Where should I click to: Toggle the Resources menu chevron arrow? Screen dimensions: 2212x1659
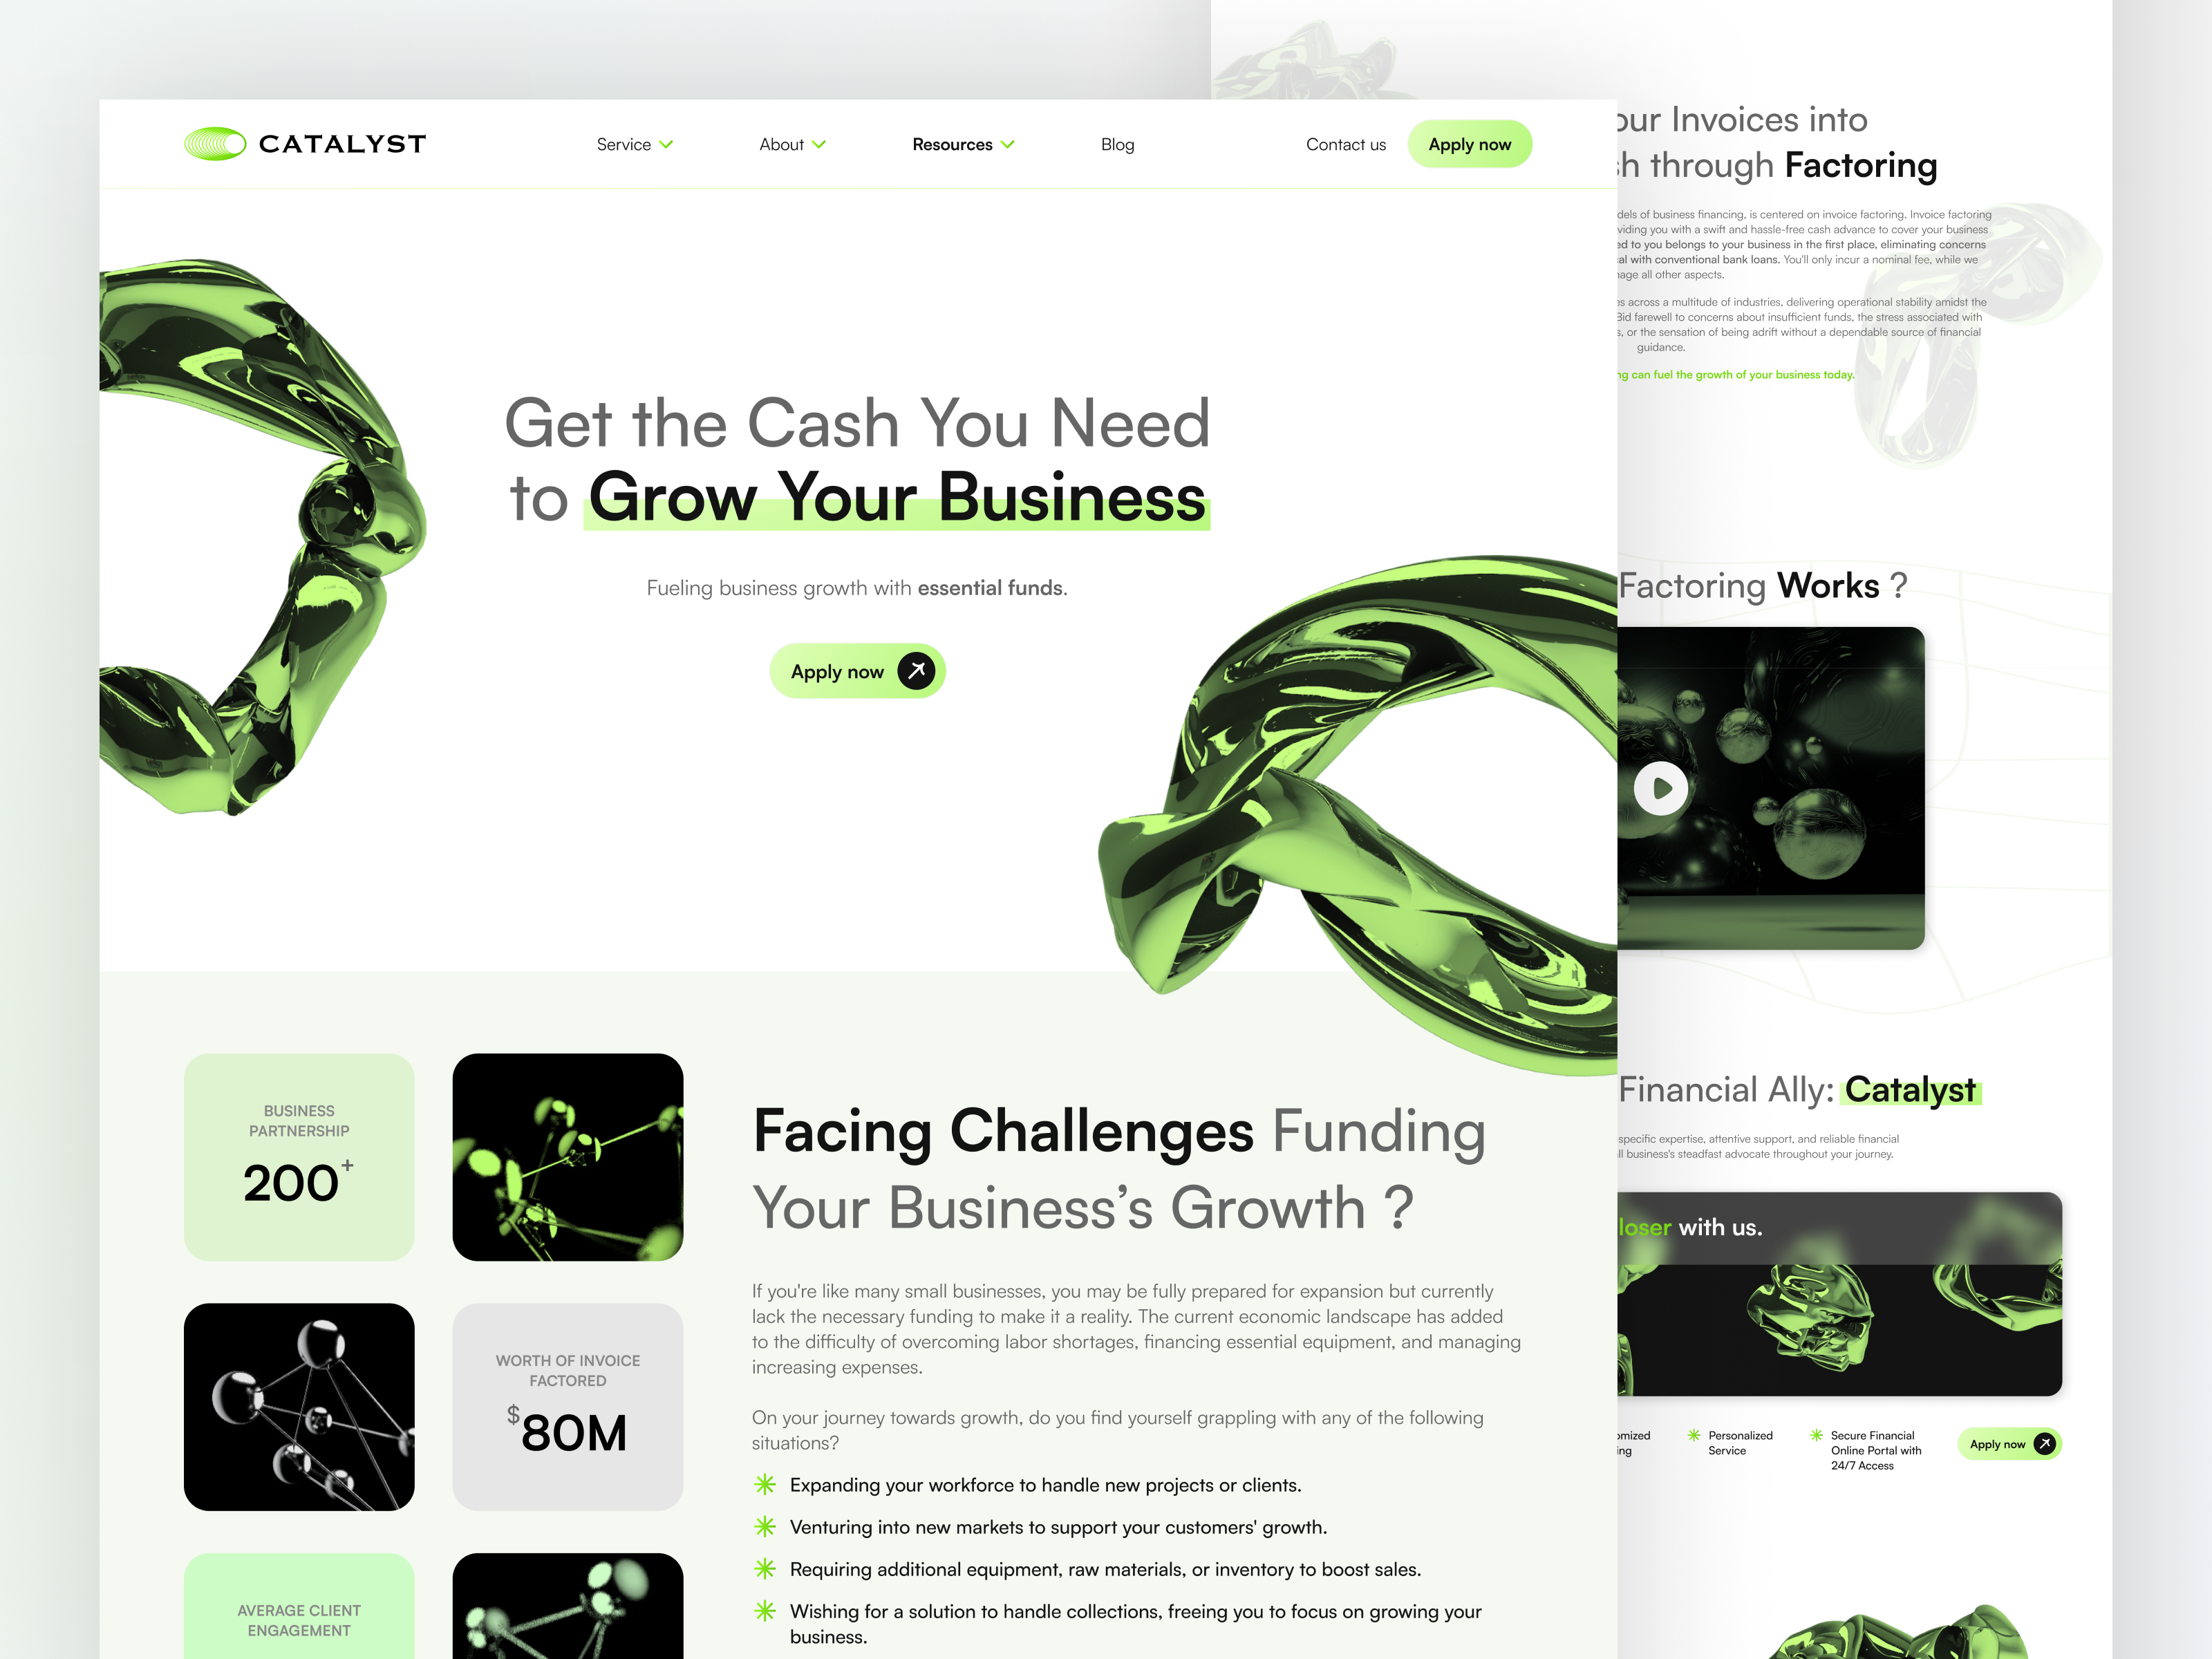[x=1010, y=144]
